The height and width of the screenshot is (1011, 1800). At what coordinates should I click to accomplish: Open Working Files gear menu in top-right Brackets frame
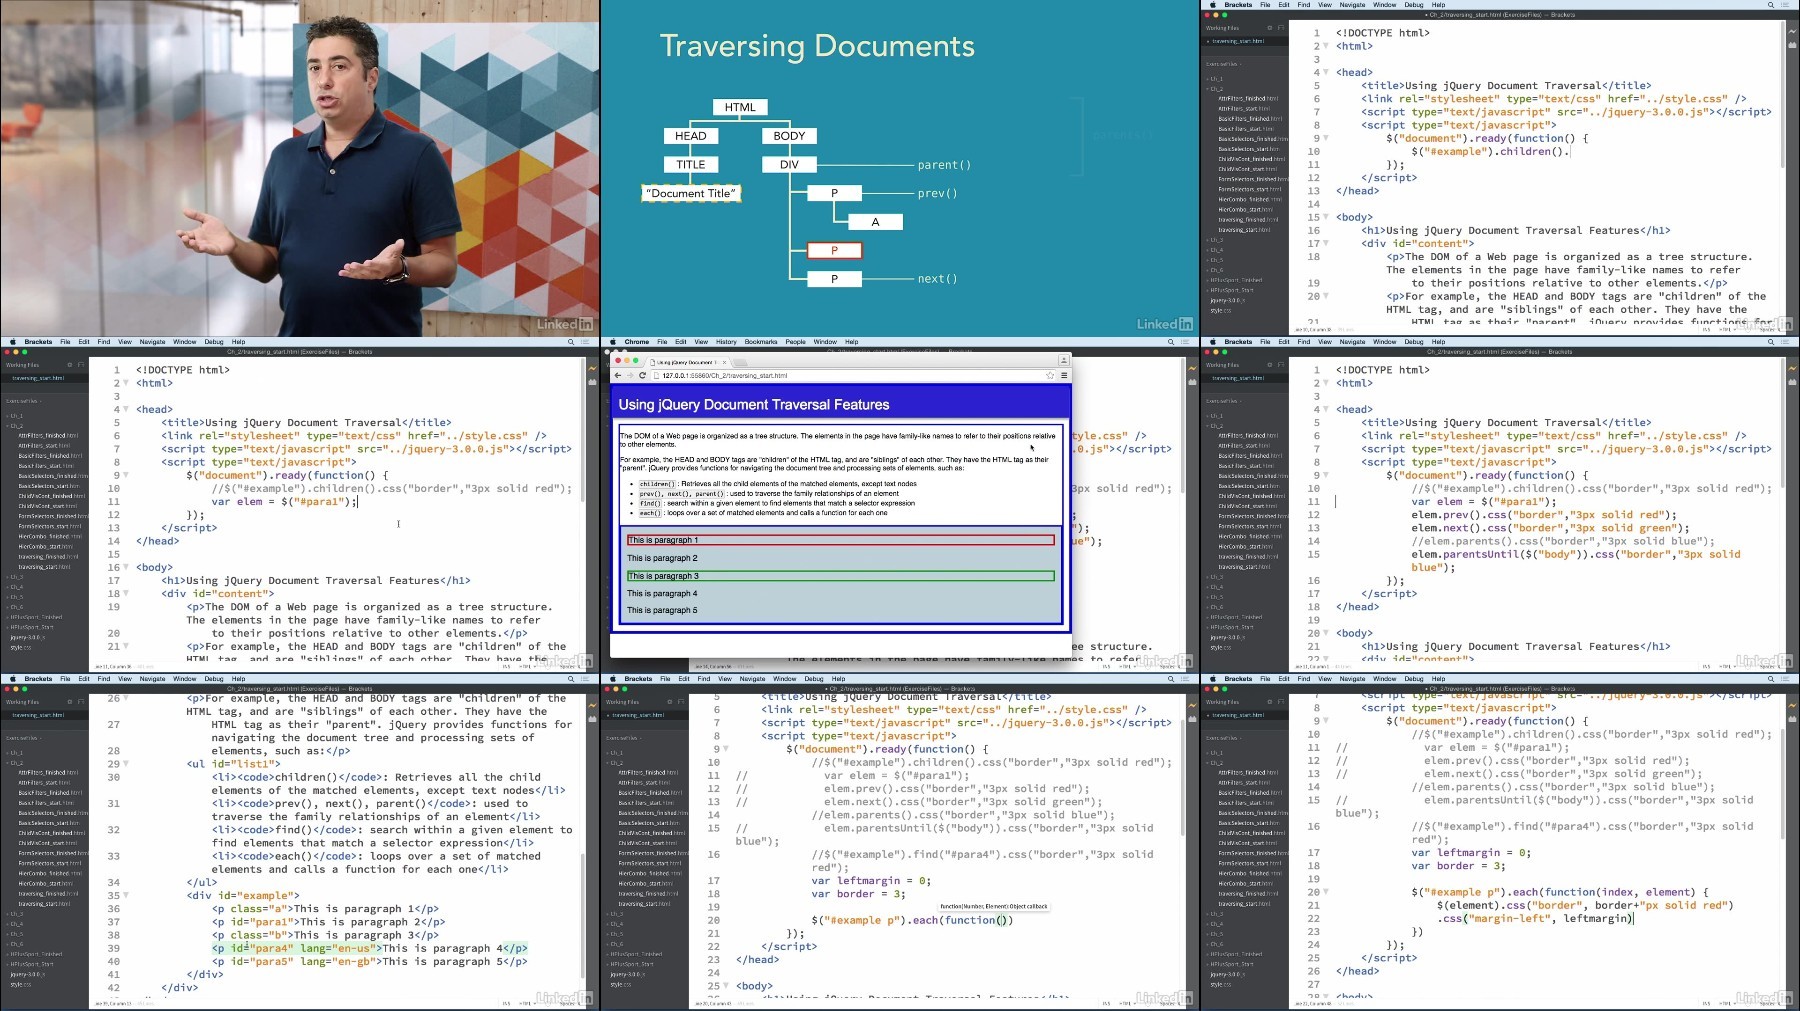click(x=1269, y=28)
